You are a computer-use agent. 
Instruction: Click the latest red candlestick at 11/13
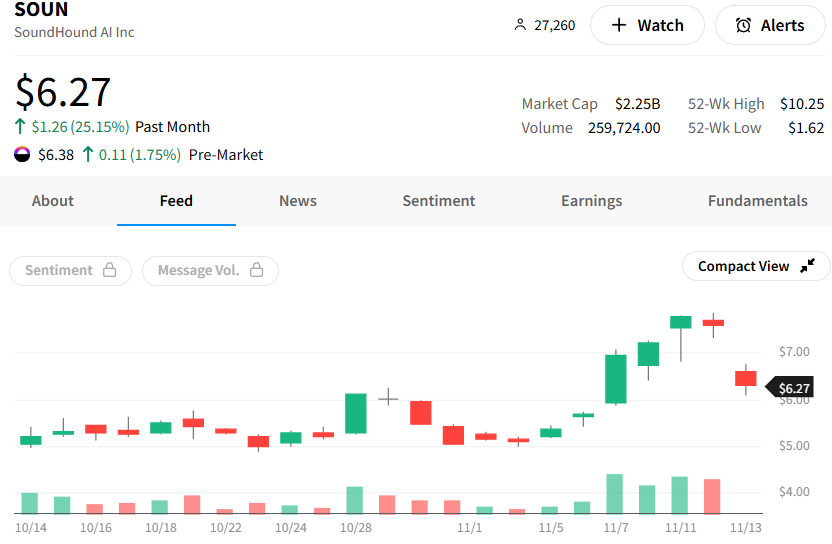[746, 378]
